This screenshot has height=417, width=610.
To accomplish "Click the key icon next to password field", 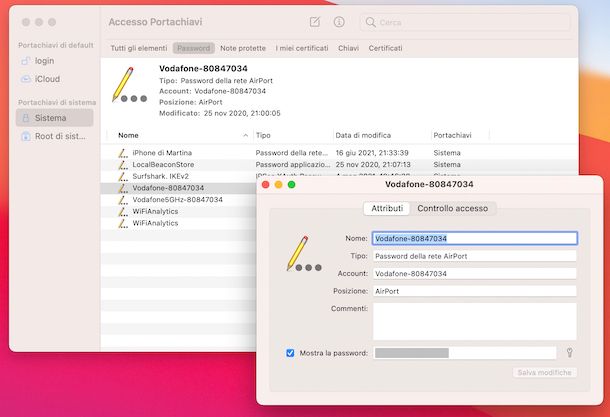I will 570,353.
